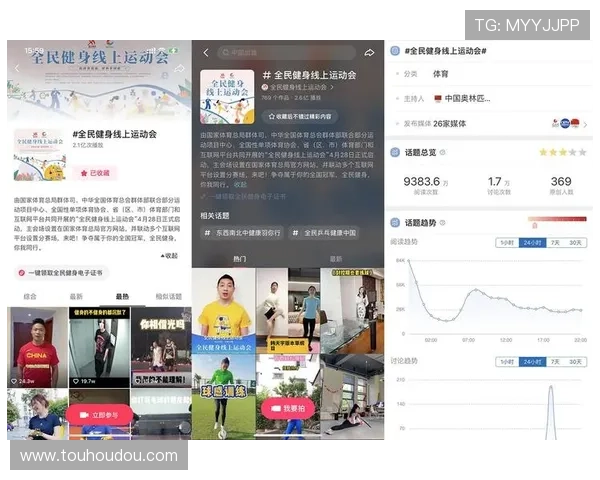Click the info icon next to 话题趋势

442,222
